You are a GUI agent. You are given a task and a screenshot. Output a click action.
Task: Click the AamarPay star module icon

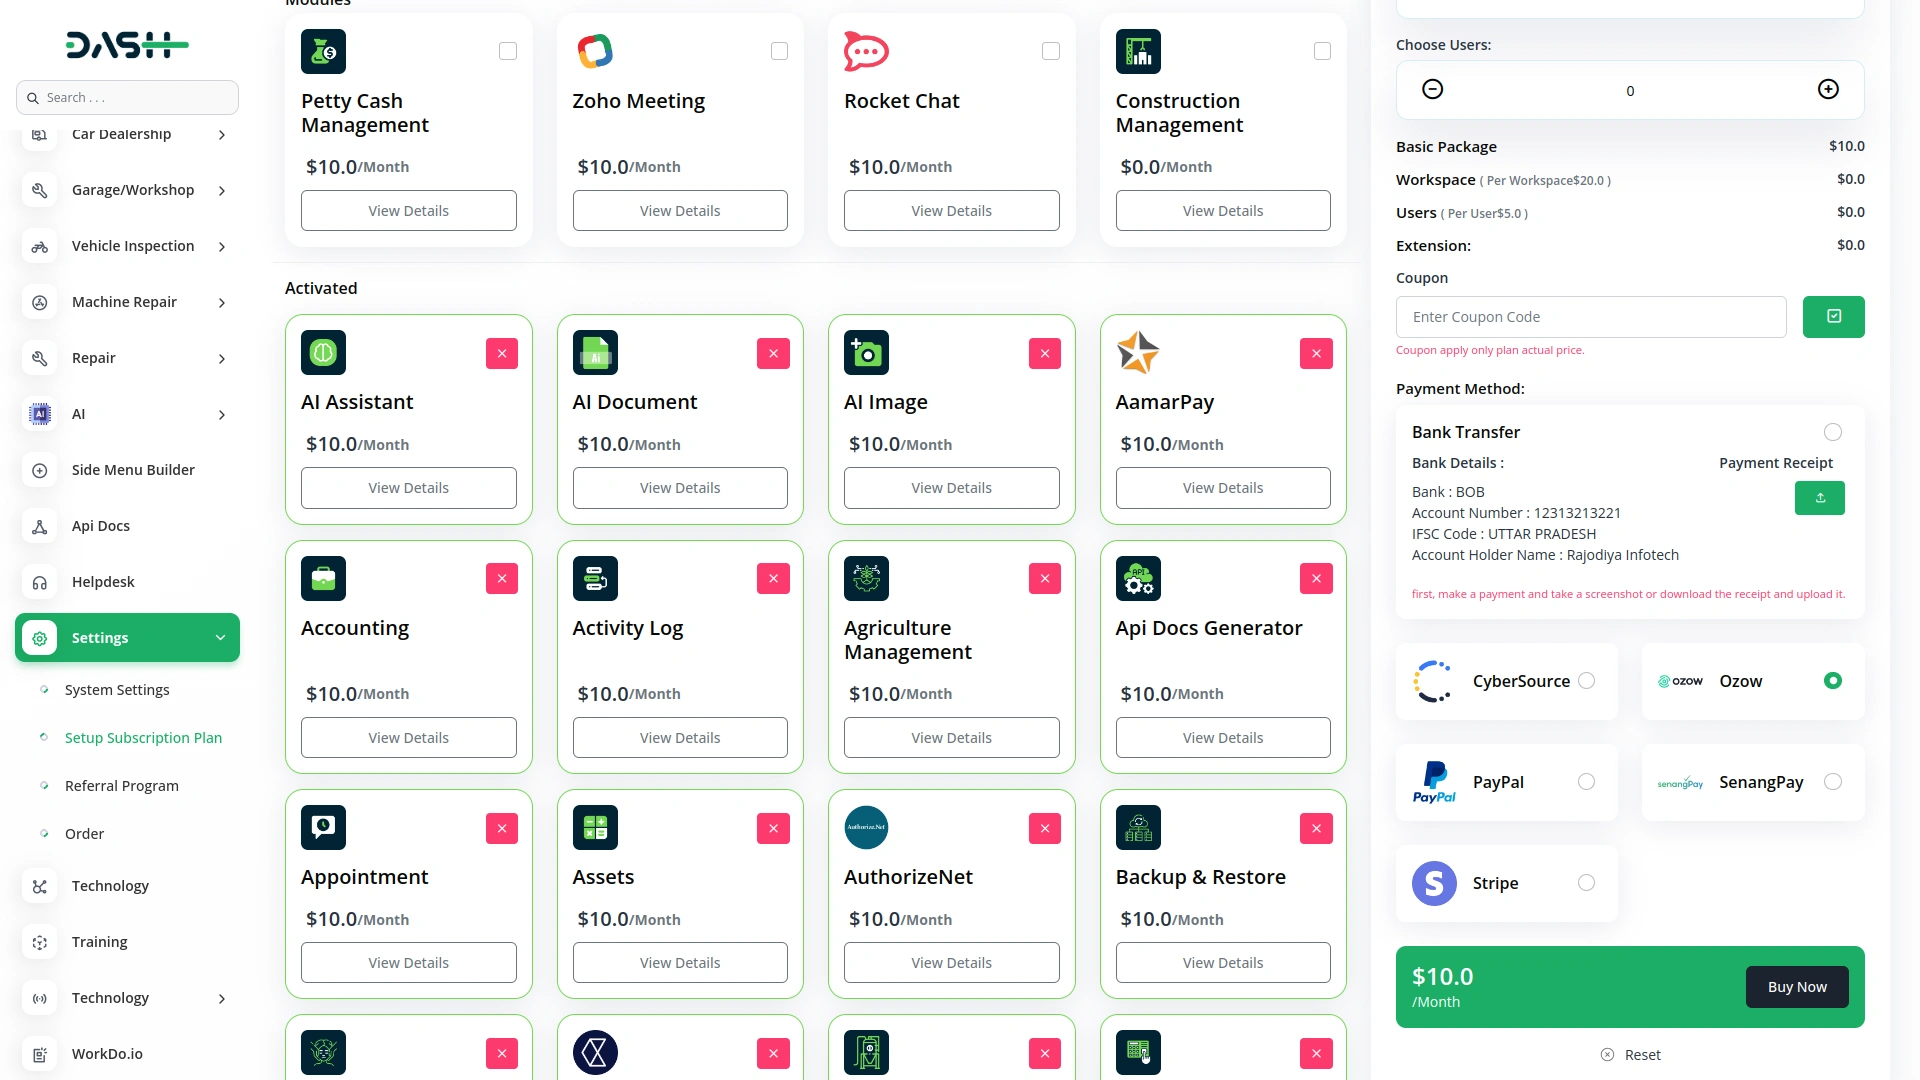tap(1138, 353)
